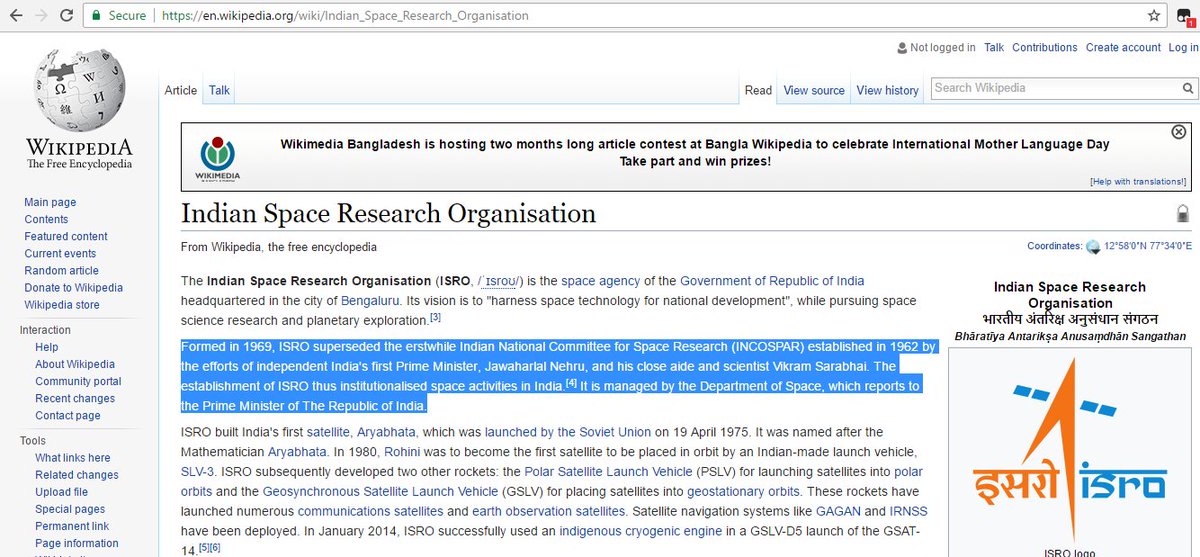The image size is (1200, 557).
Task: Follow launched by the Soviet Union link
Action: tap(568, 432)
